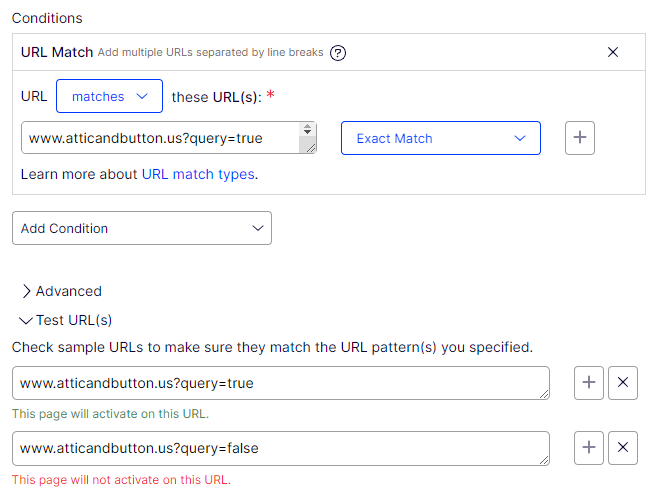Delete the query=true test URL row

pos(623,383)
